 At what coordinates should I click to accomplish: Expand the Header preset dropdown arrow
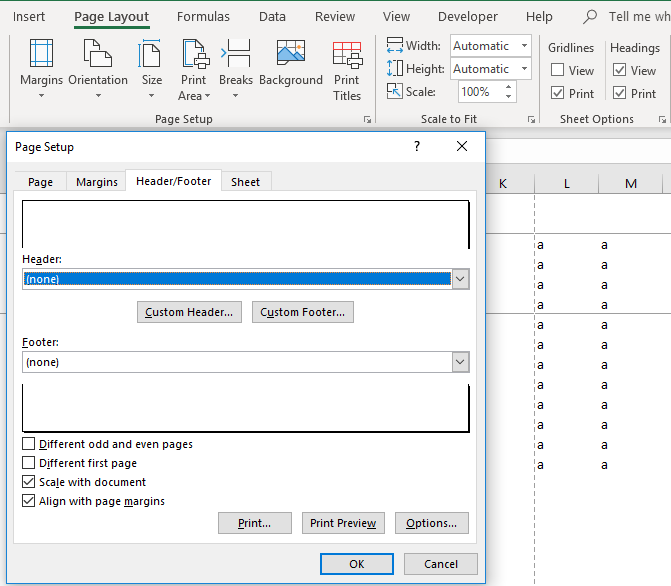460,279
